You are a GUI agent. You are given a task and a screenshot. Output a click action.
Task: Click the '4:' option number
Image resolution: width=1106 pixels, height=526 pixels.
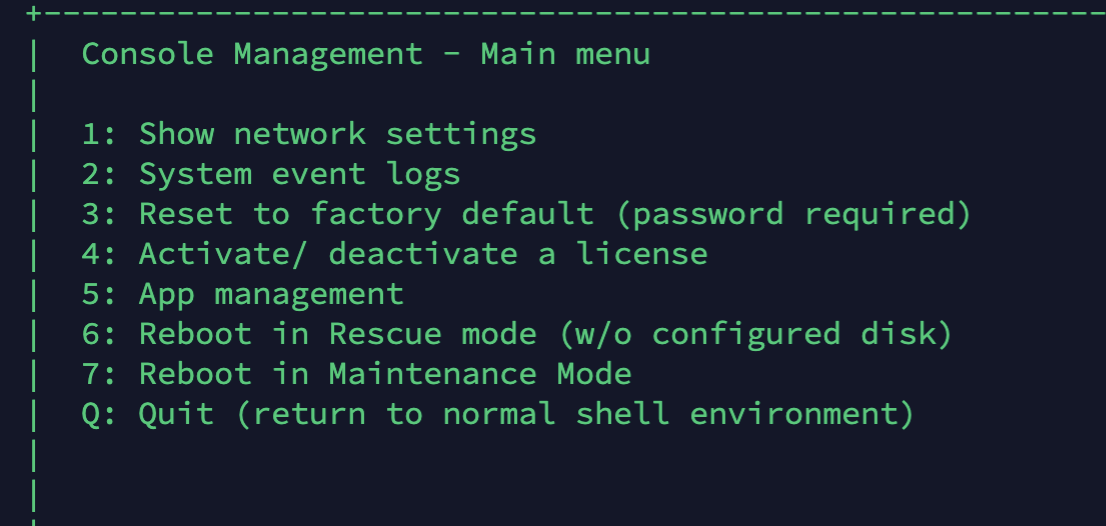100,254
